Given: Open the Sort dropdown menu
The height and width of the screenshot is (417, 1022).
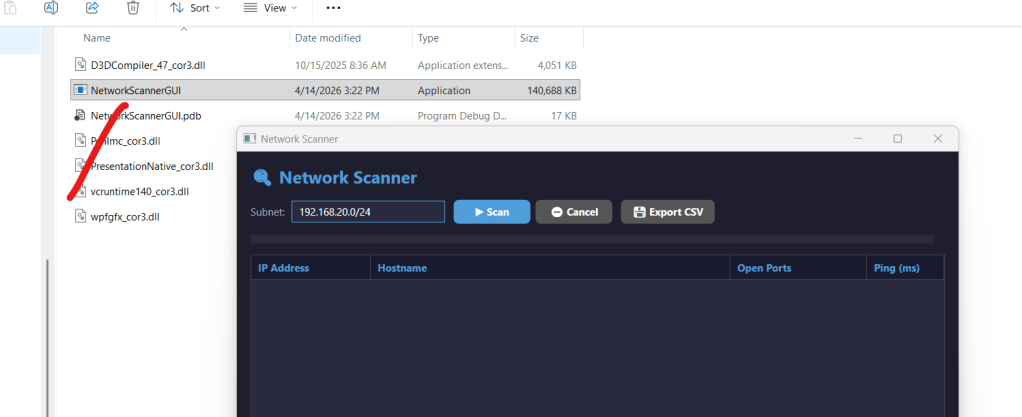Looking at the screenshot, I should (194, 8).
